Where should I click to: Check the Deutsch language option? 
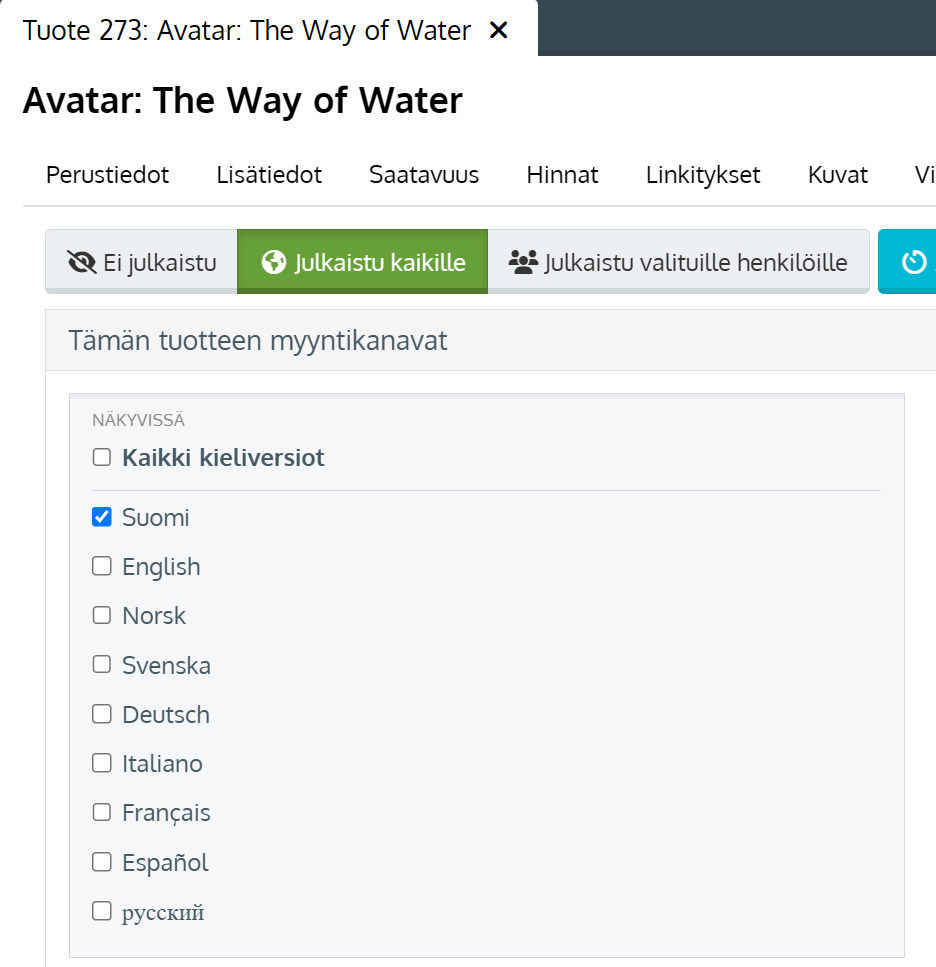pos(102,714)
